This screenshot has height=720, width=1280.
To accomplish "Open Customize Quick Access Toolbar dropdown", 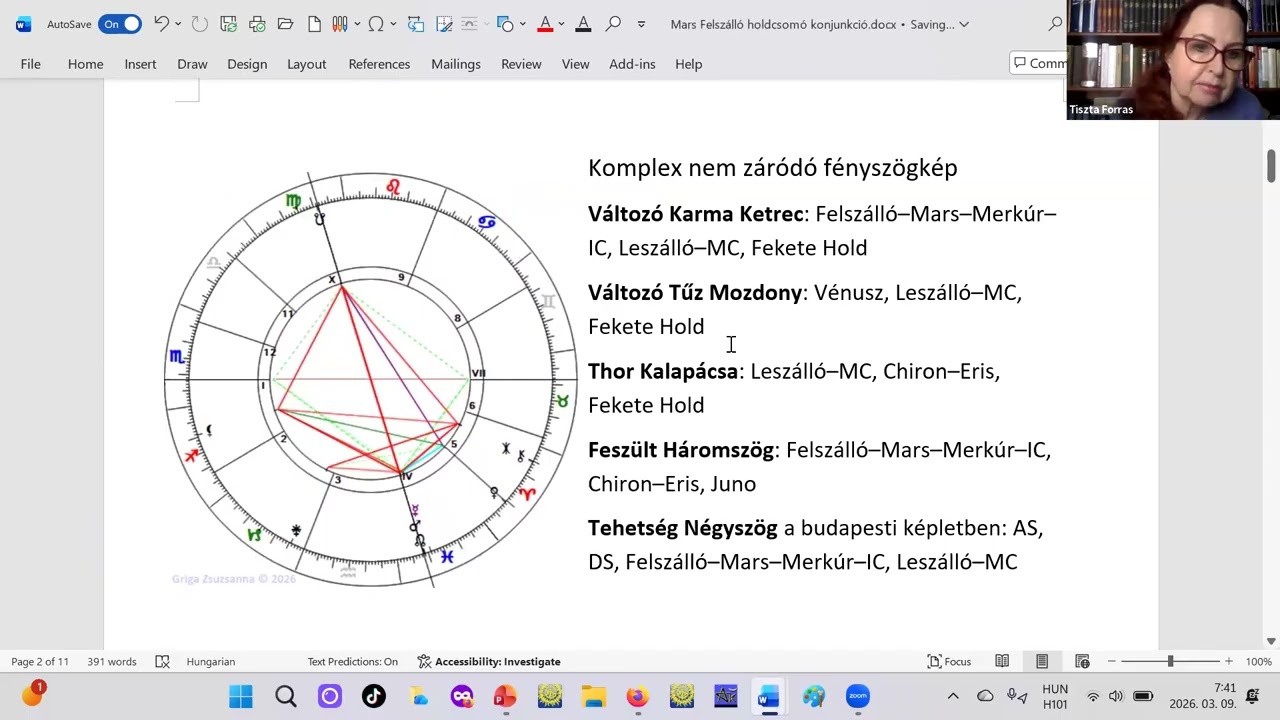I will (641, 24).
